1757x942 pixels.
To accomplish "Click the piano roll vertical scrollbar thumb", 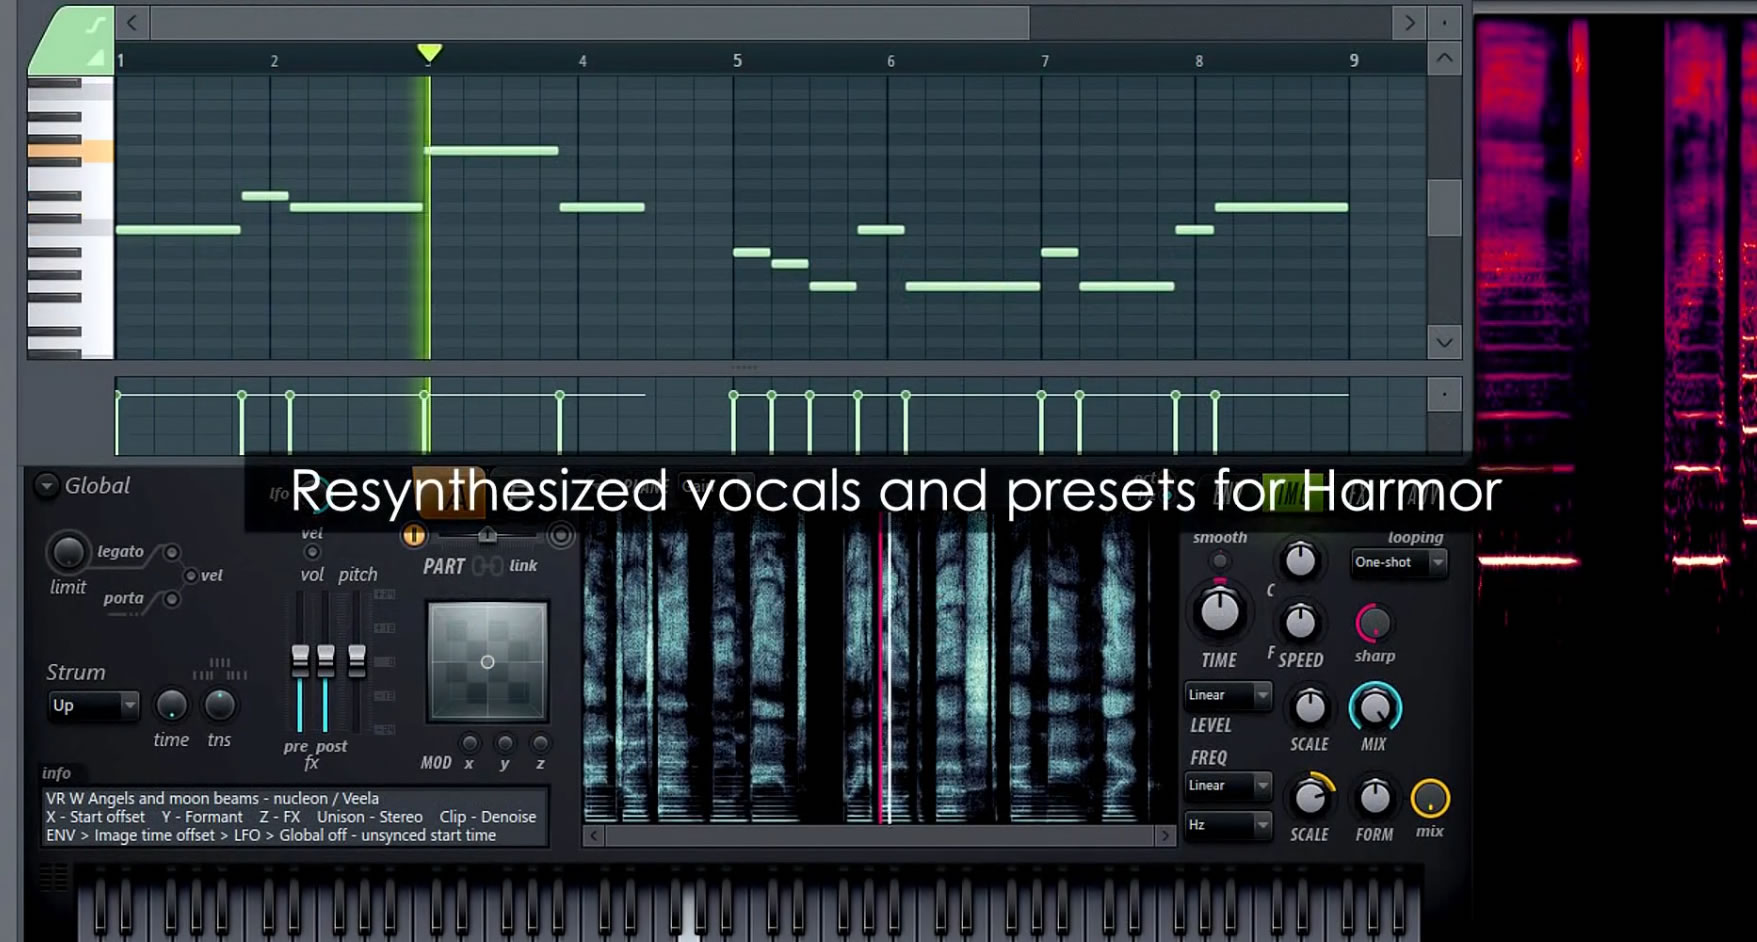I will (x=1444, y=208).
